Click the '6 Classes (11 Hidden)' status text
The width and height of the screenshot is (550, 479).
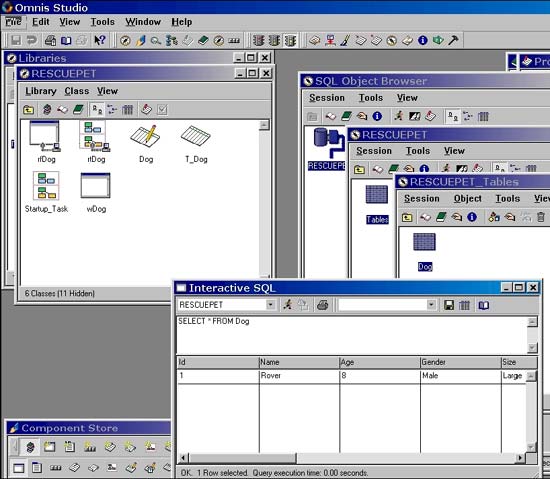pyautogui.click(x=60, y=293)
